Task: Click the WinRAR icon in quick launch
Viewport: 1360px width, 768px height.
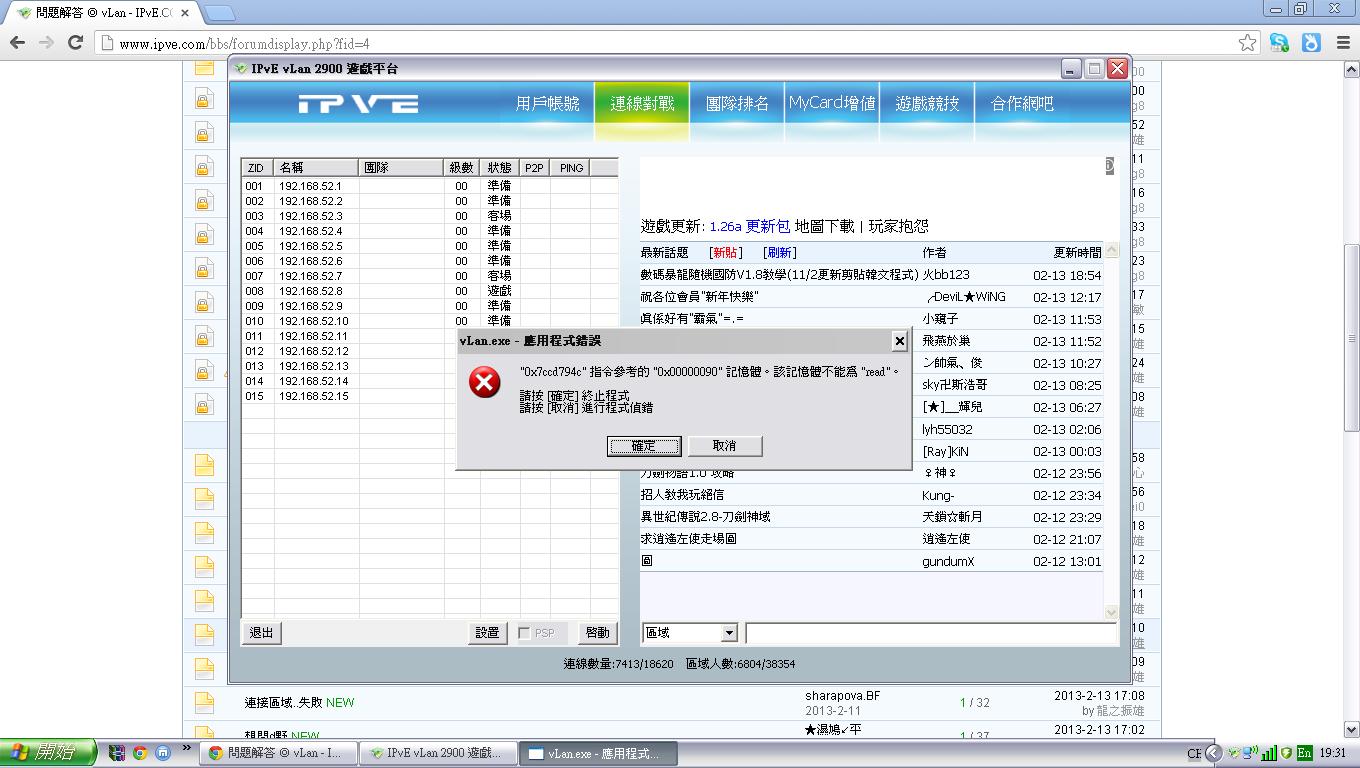Action: (118, 753)
